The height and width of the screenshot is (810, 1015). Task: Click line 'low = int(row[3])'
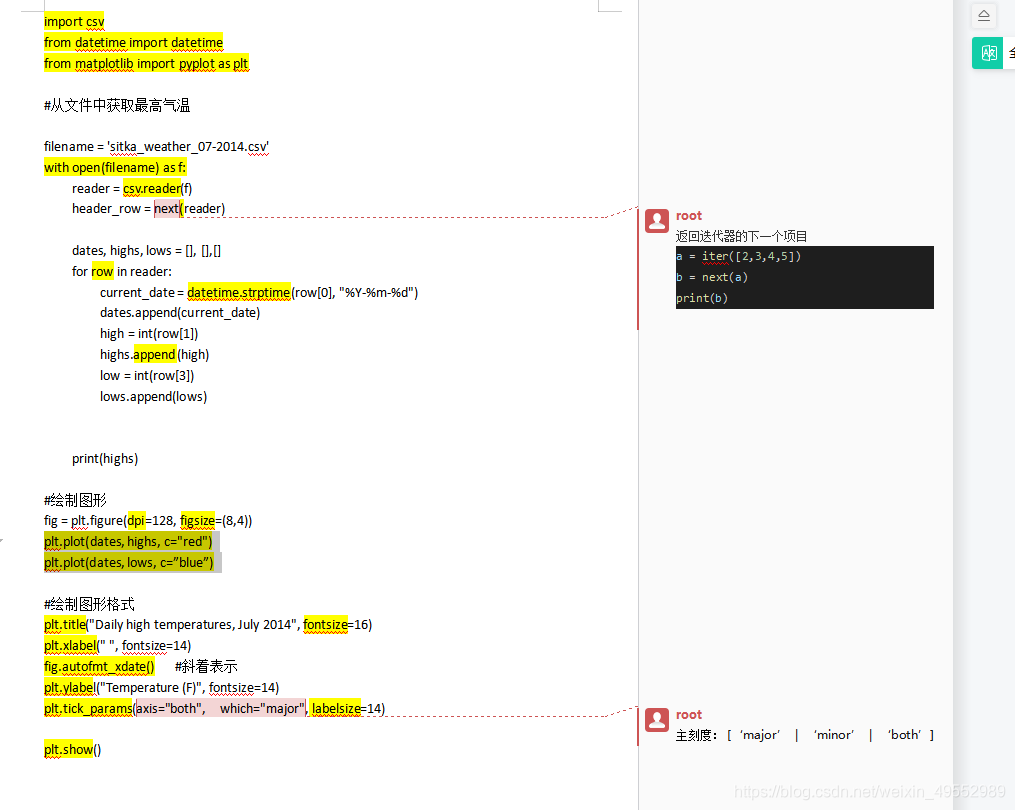(147, 376)
